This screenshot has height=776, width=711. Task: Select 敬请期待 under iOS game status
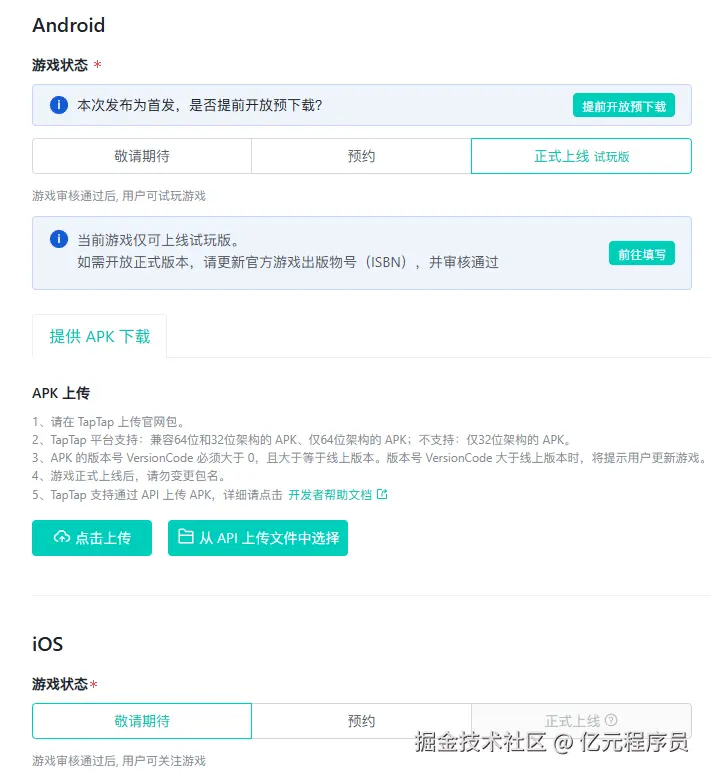pos(142,720)
